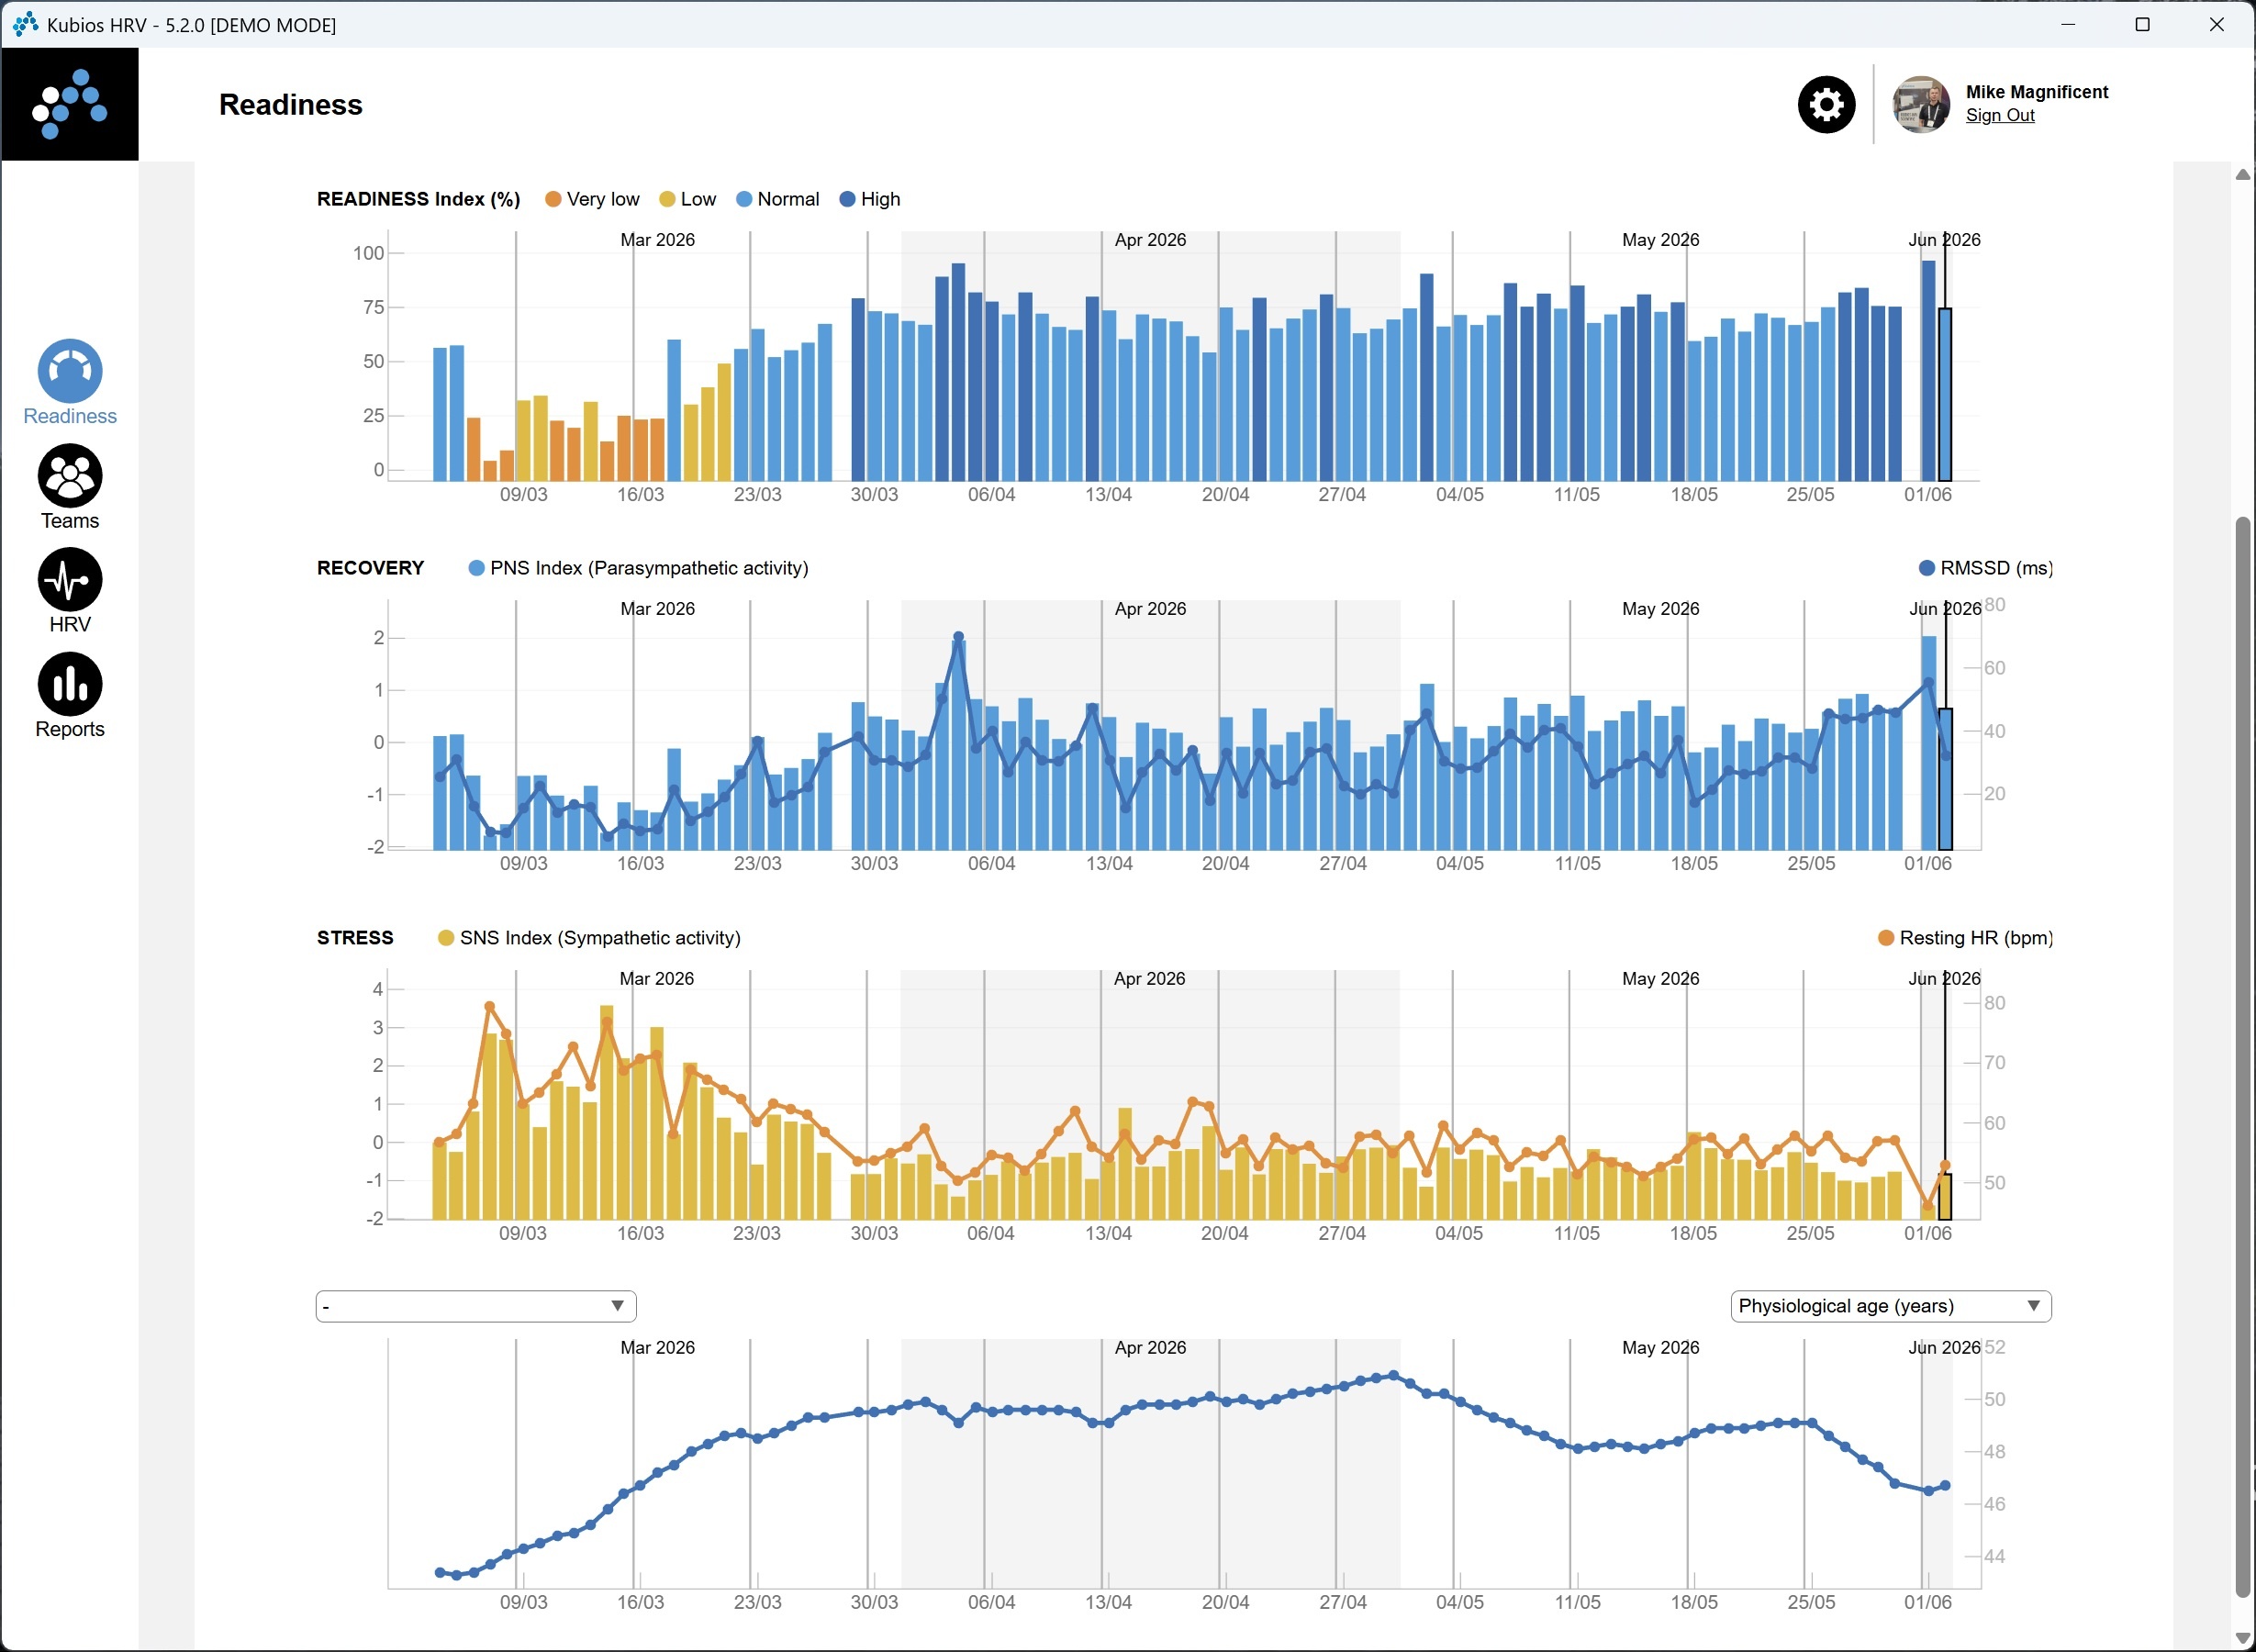Screen dimensions: 2256x1652
Task: Click Mike Magnificent's profile photo
Action: point(1921,105)
